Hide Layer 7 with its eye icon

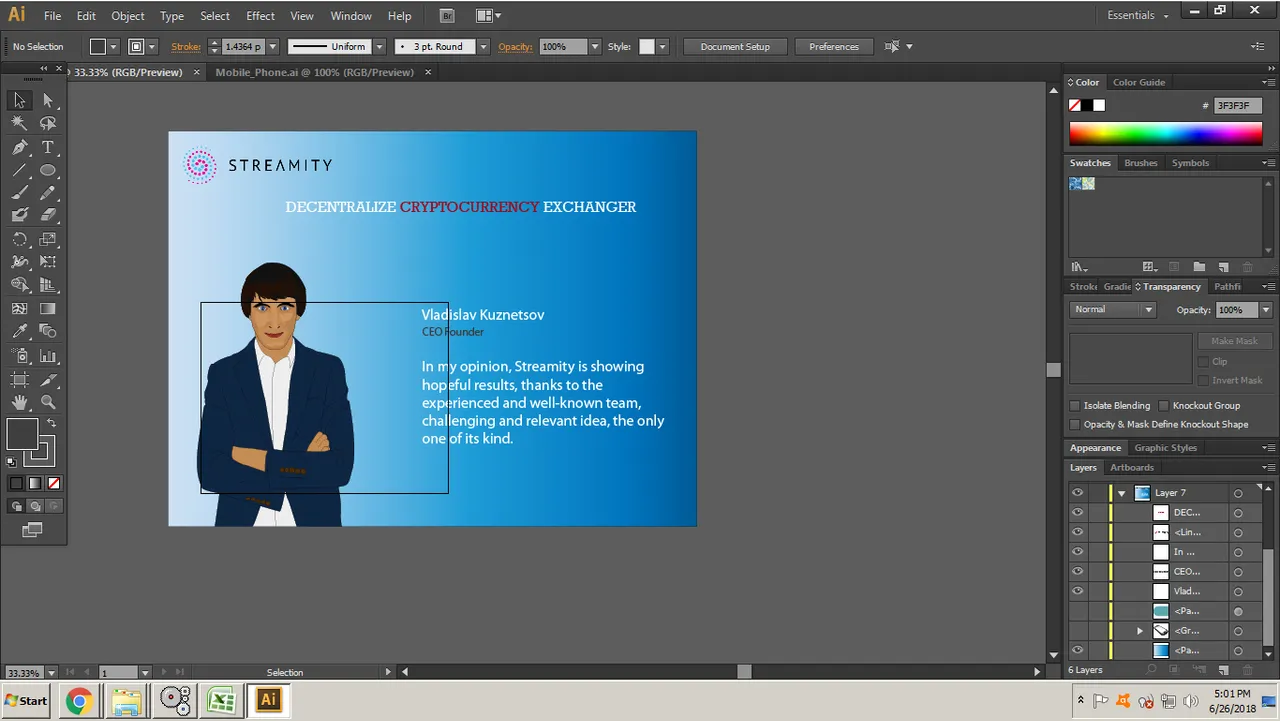pyautogui.click(x=1077, y=492)
